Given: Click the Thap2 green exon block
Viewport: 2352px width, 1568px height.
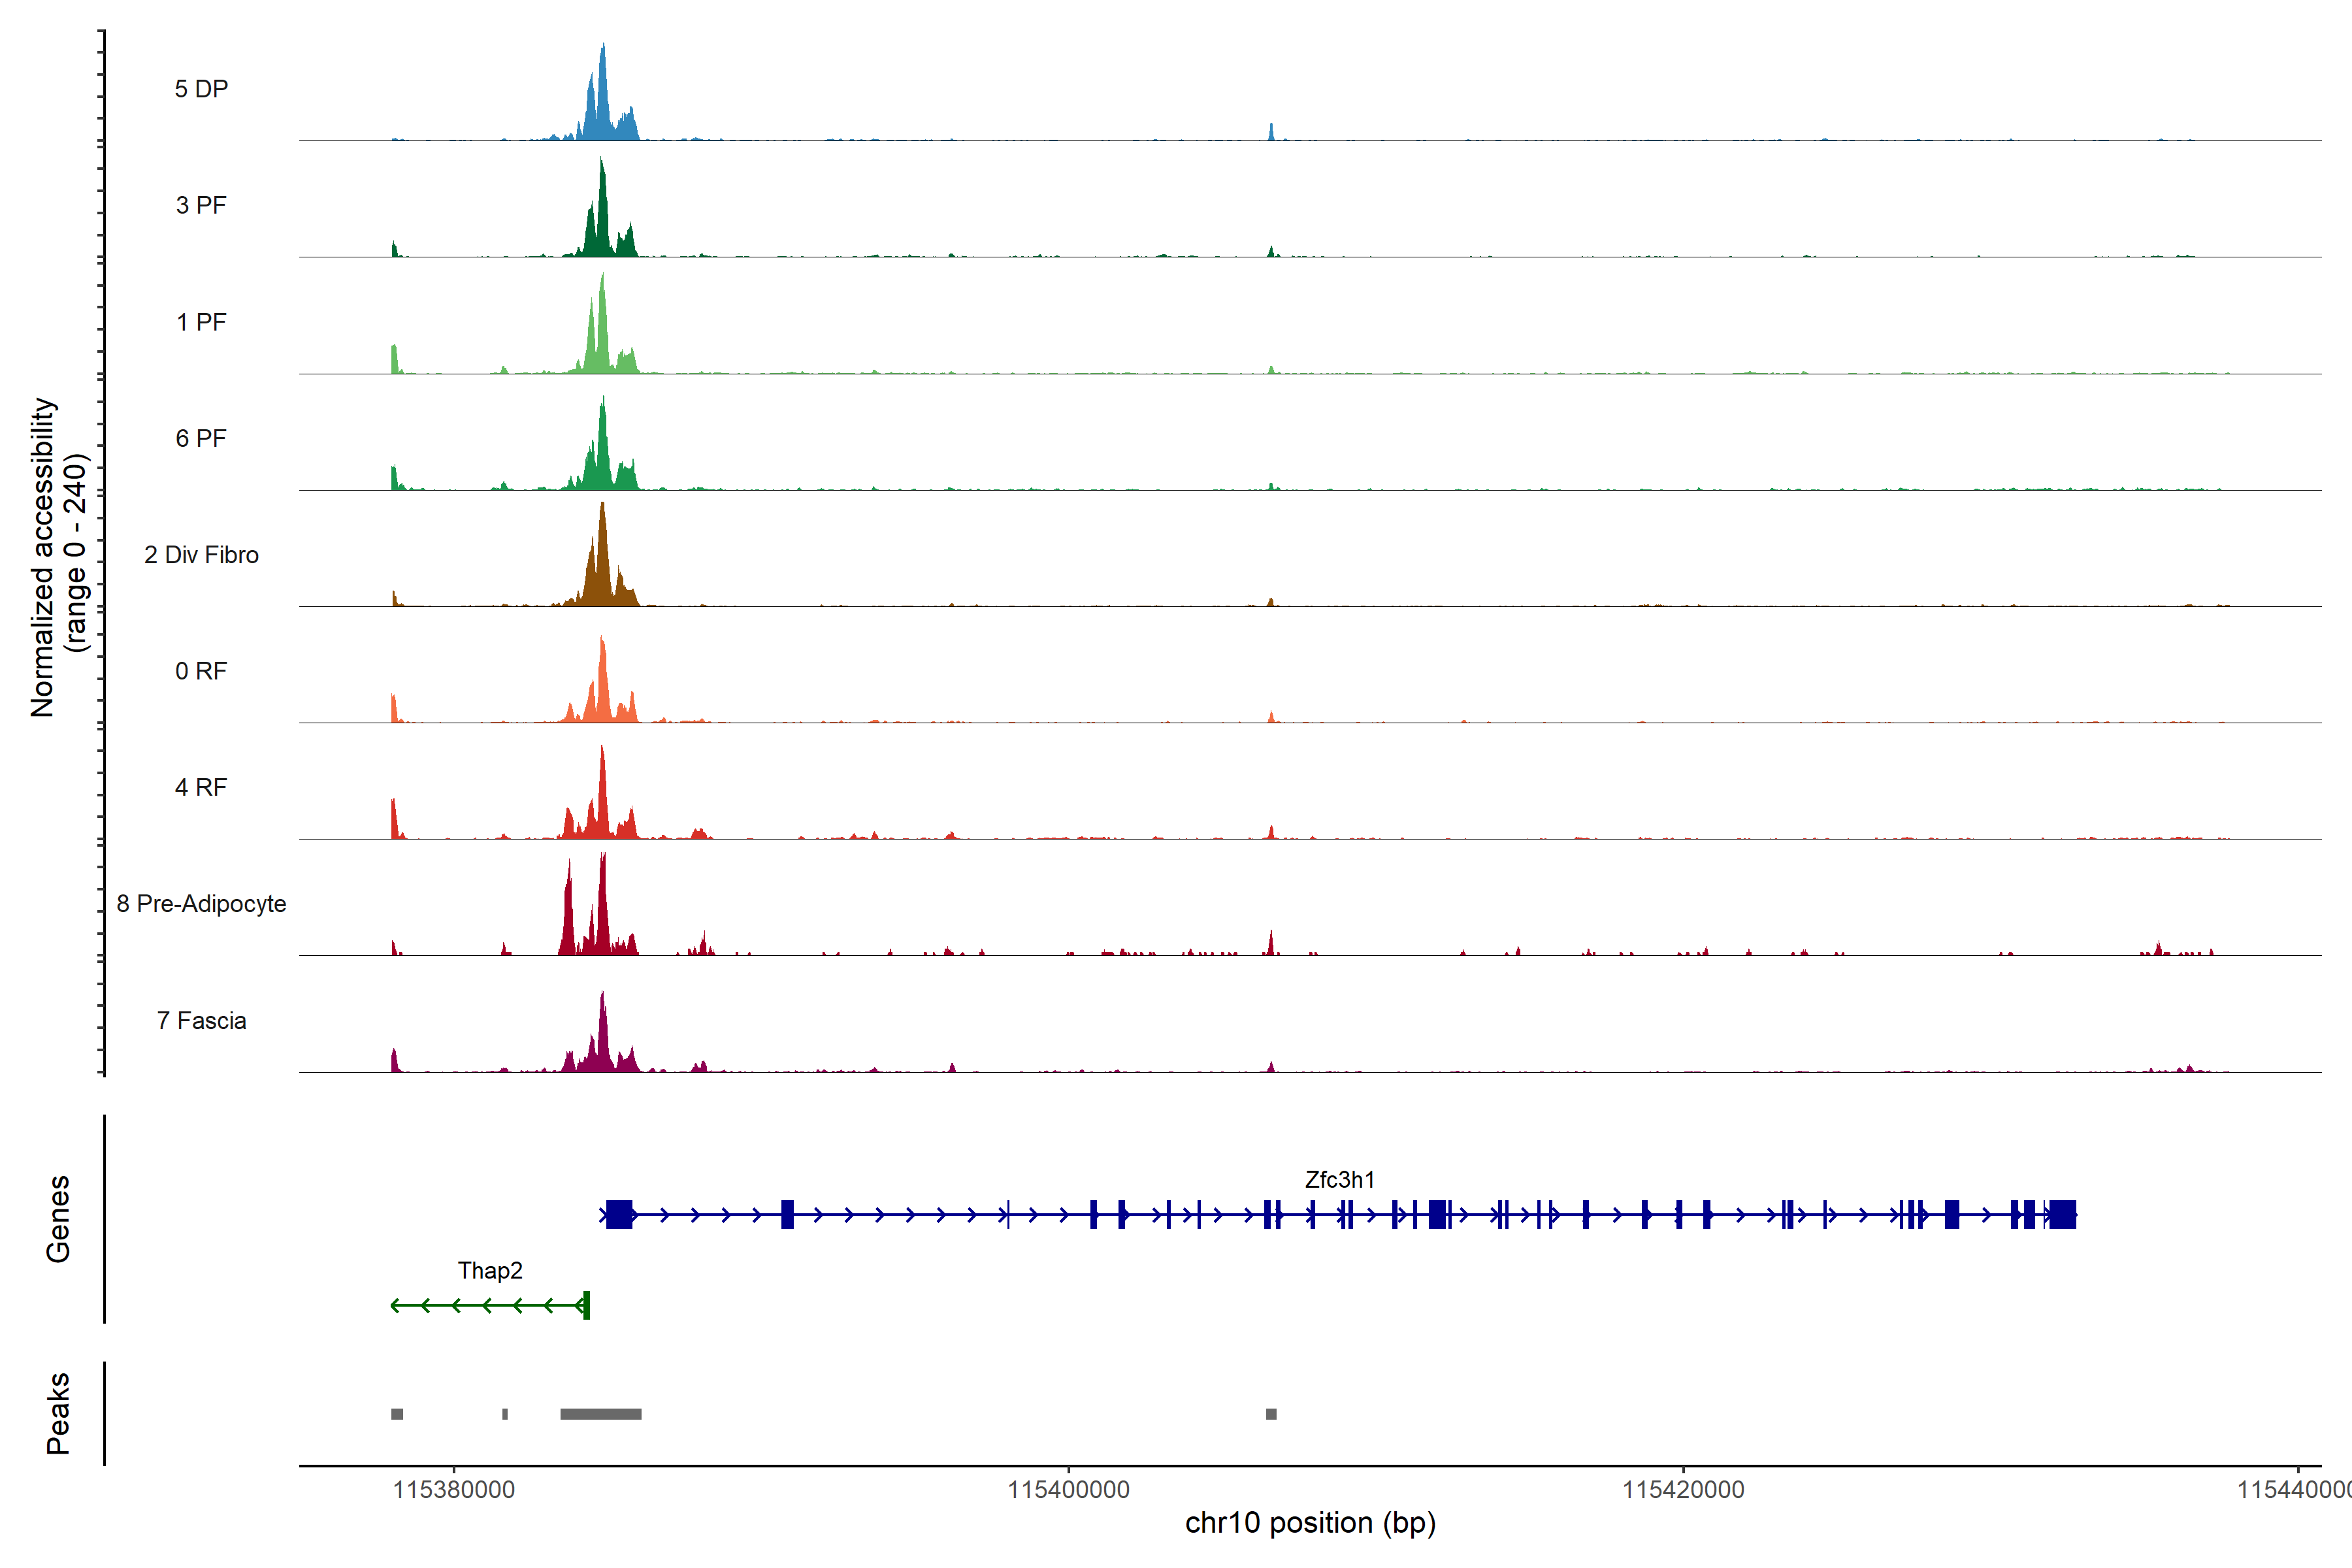Looking at the screenshot, I should tap(587, 1304).
